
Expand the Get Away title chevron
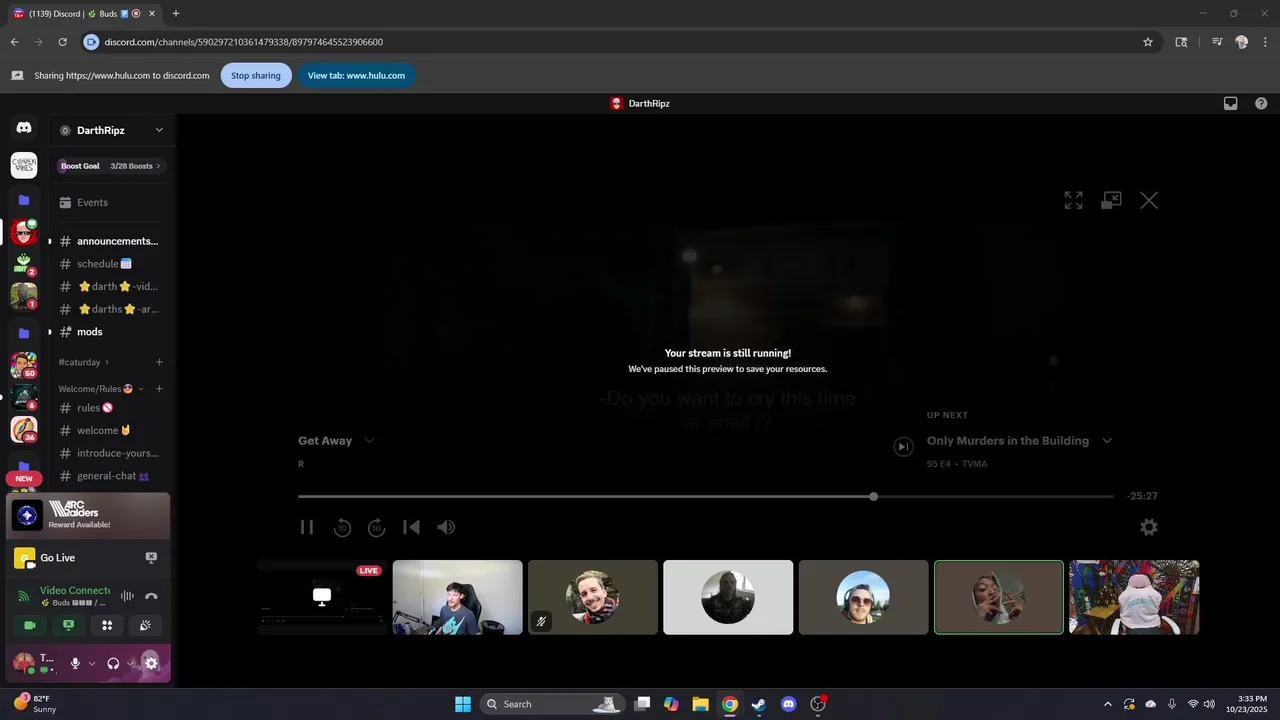tap(369, 441)
